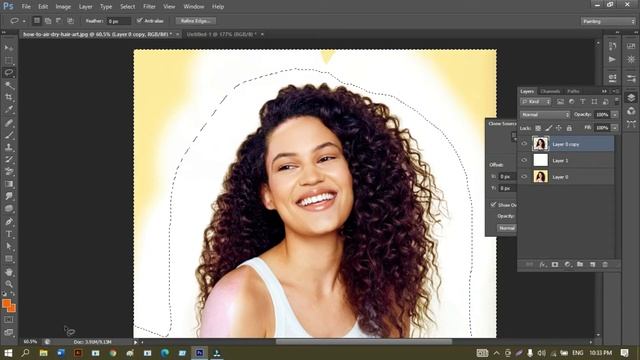Click the Refine Edge button
640x360 pixels.
(x=196, y=21)
